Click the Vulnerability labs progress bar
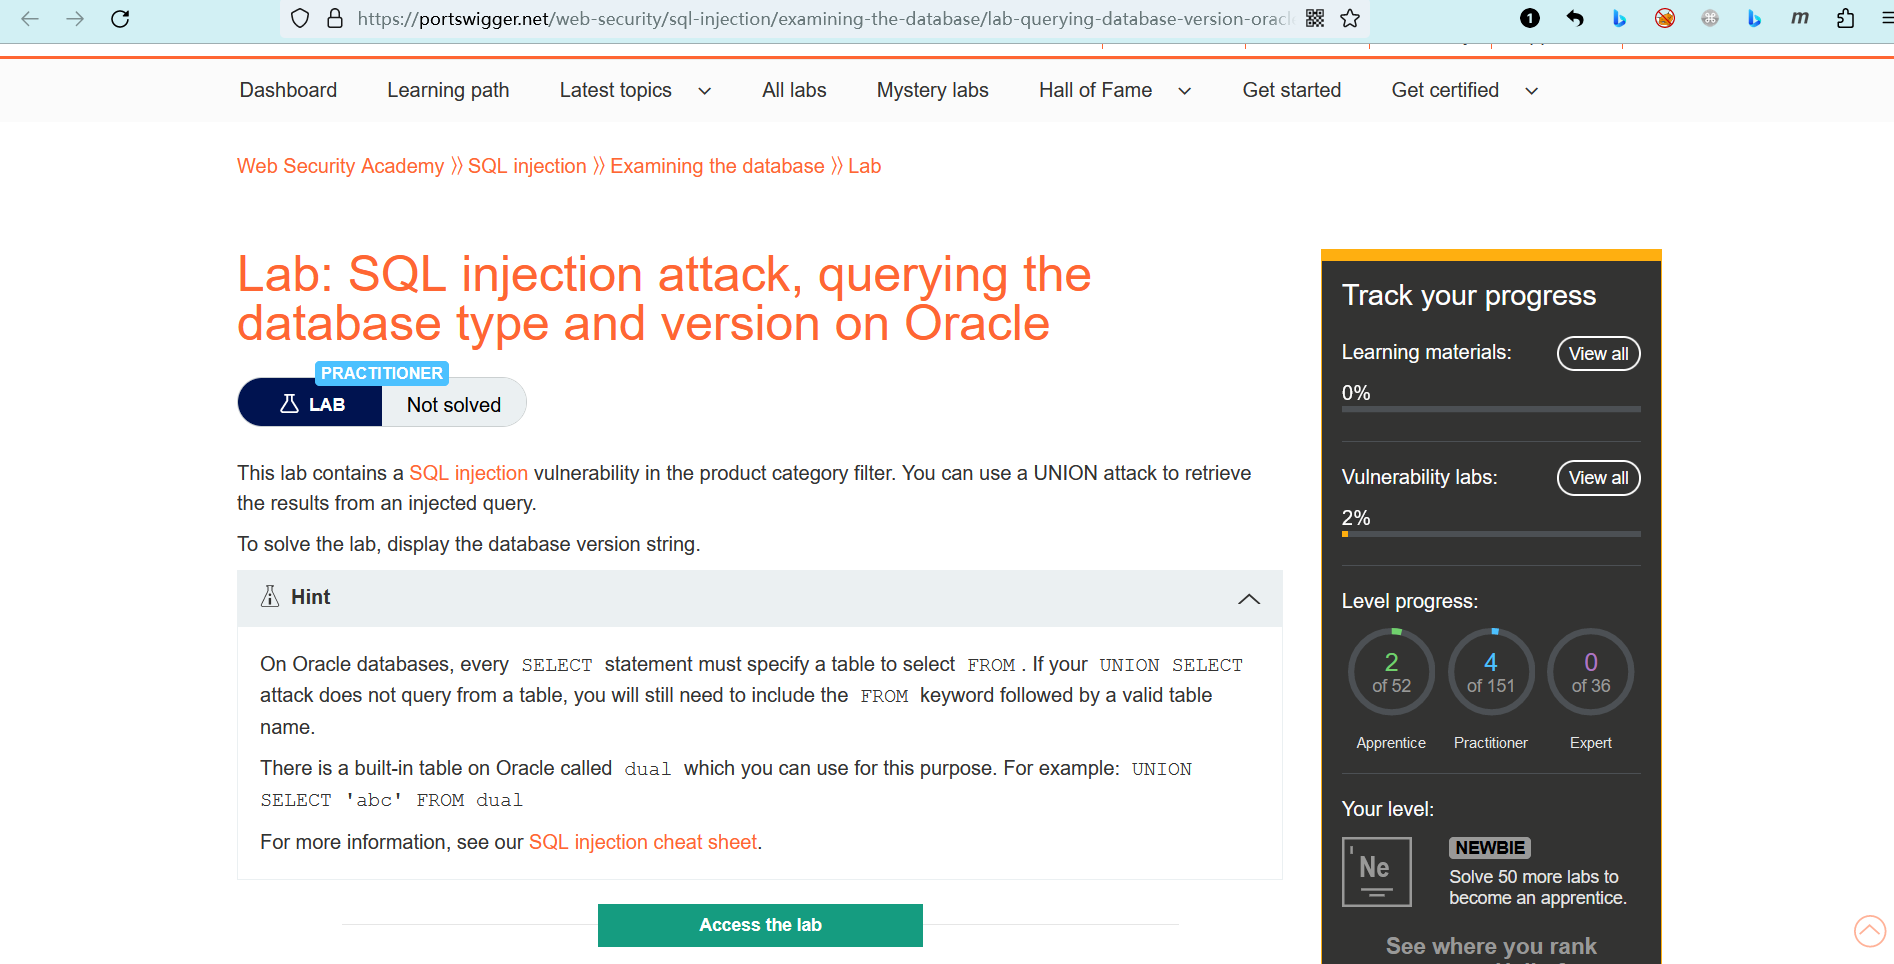The height and width of the screenshot is (964, 1894). pos(1490,534)
